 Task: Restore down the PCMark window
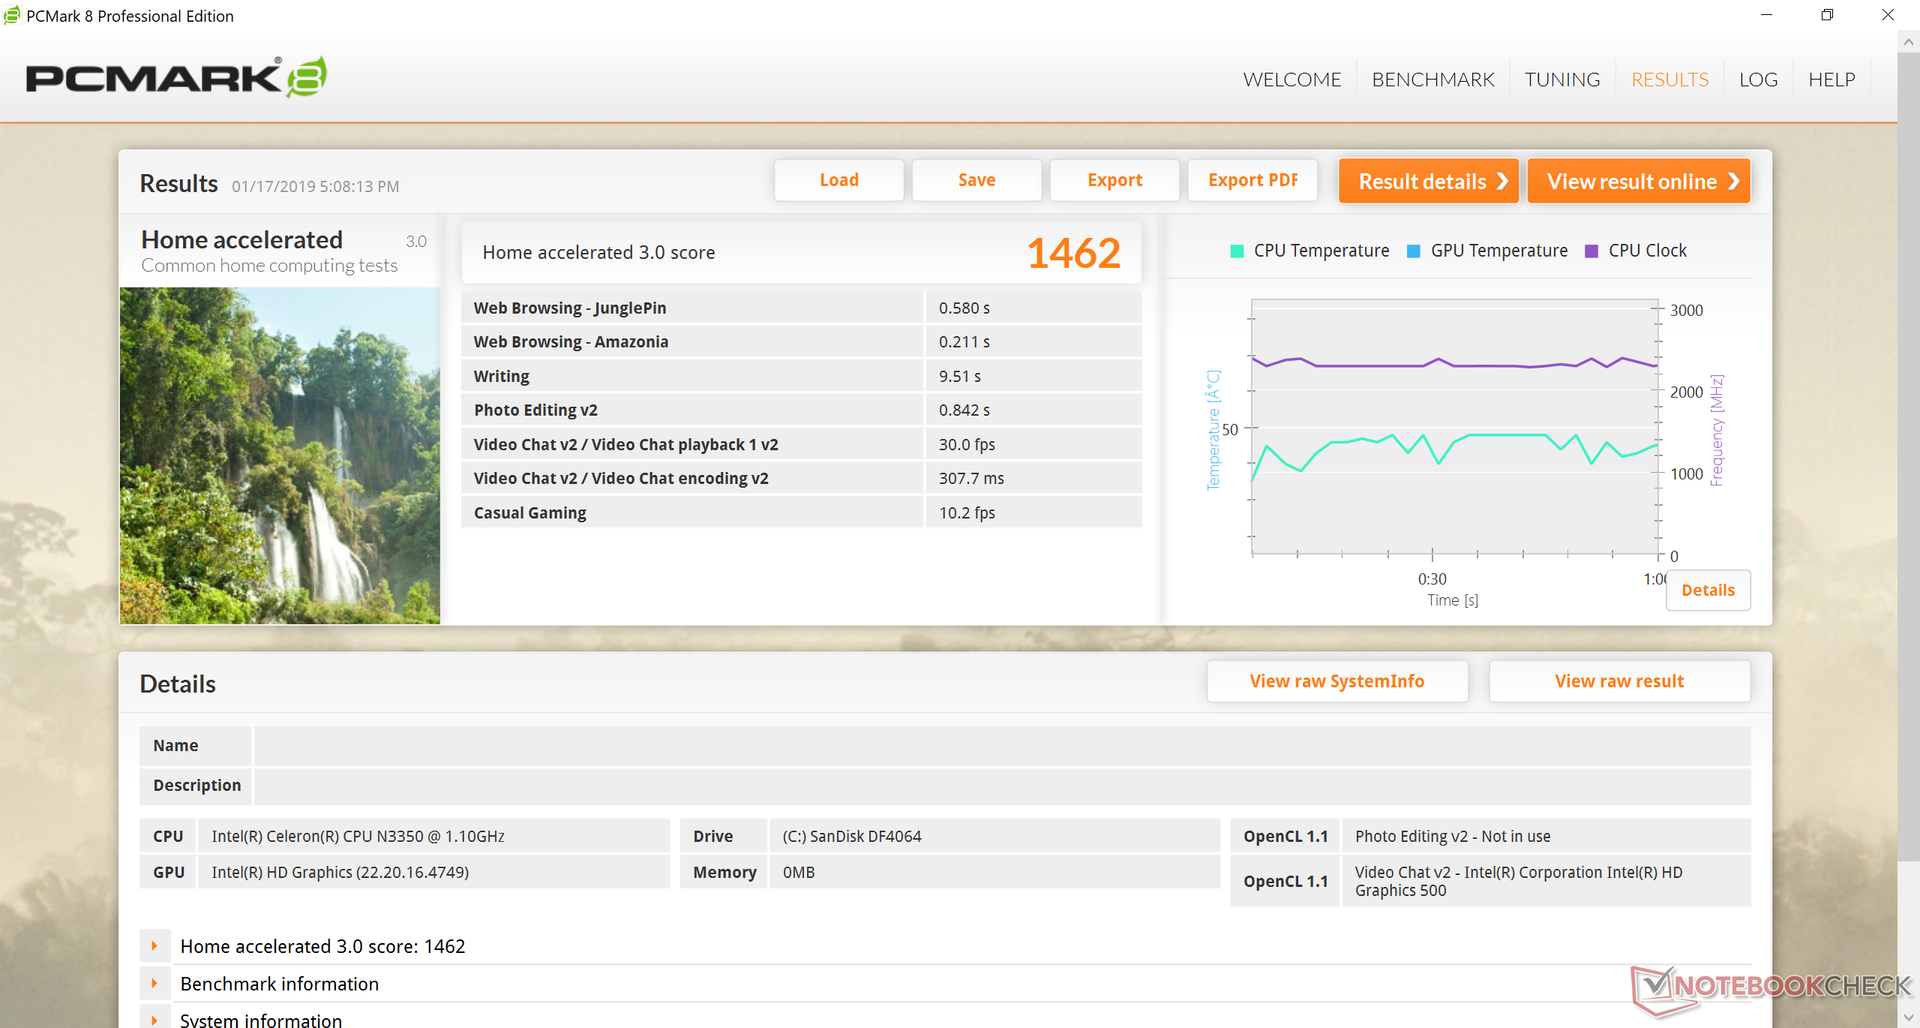(x=1827, y=15)
